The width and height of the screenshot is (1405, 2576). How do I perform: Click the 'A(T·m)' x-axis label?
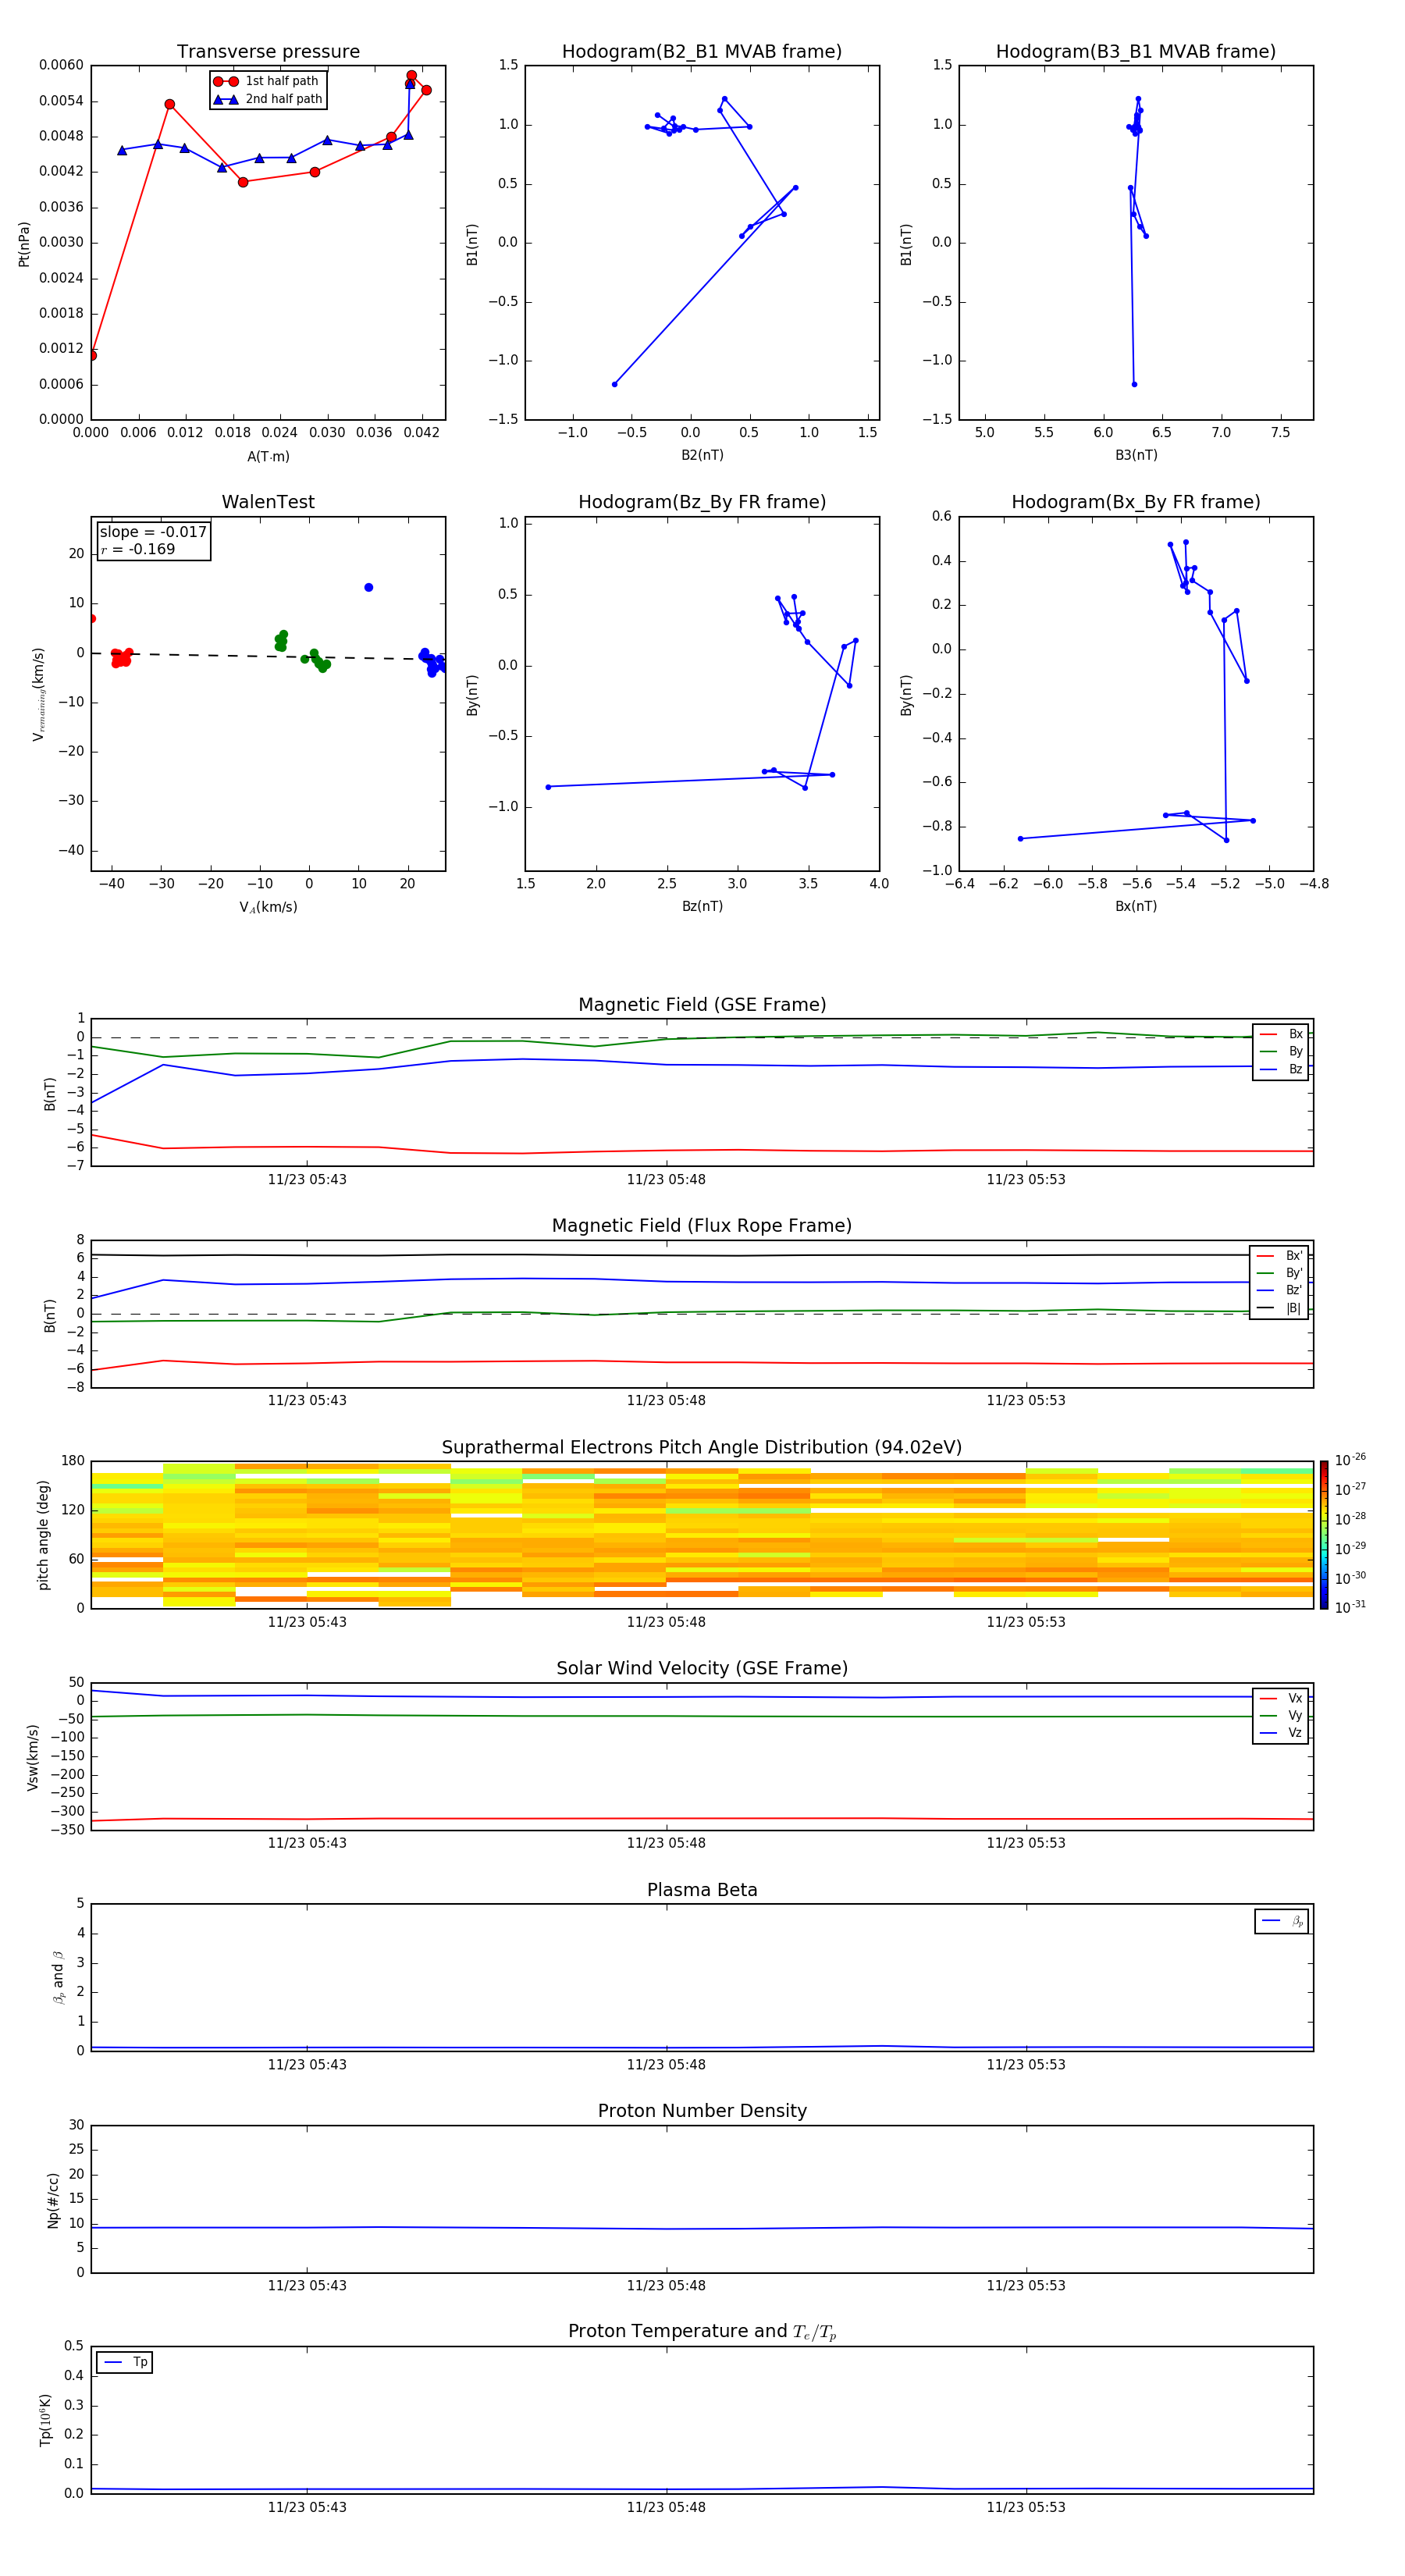pos(268,457)
